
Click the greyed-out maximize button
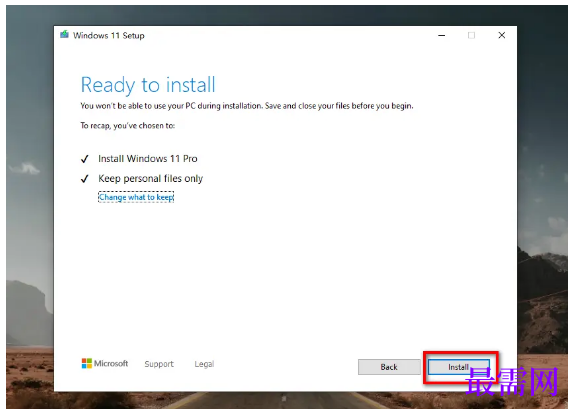471,35
